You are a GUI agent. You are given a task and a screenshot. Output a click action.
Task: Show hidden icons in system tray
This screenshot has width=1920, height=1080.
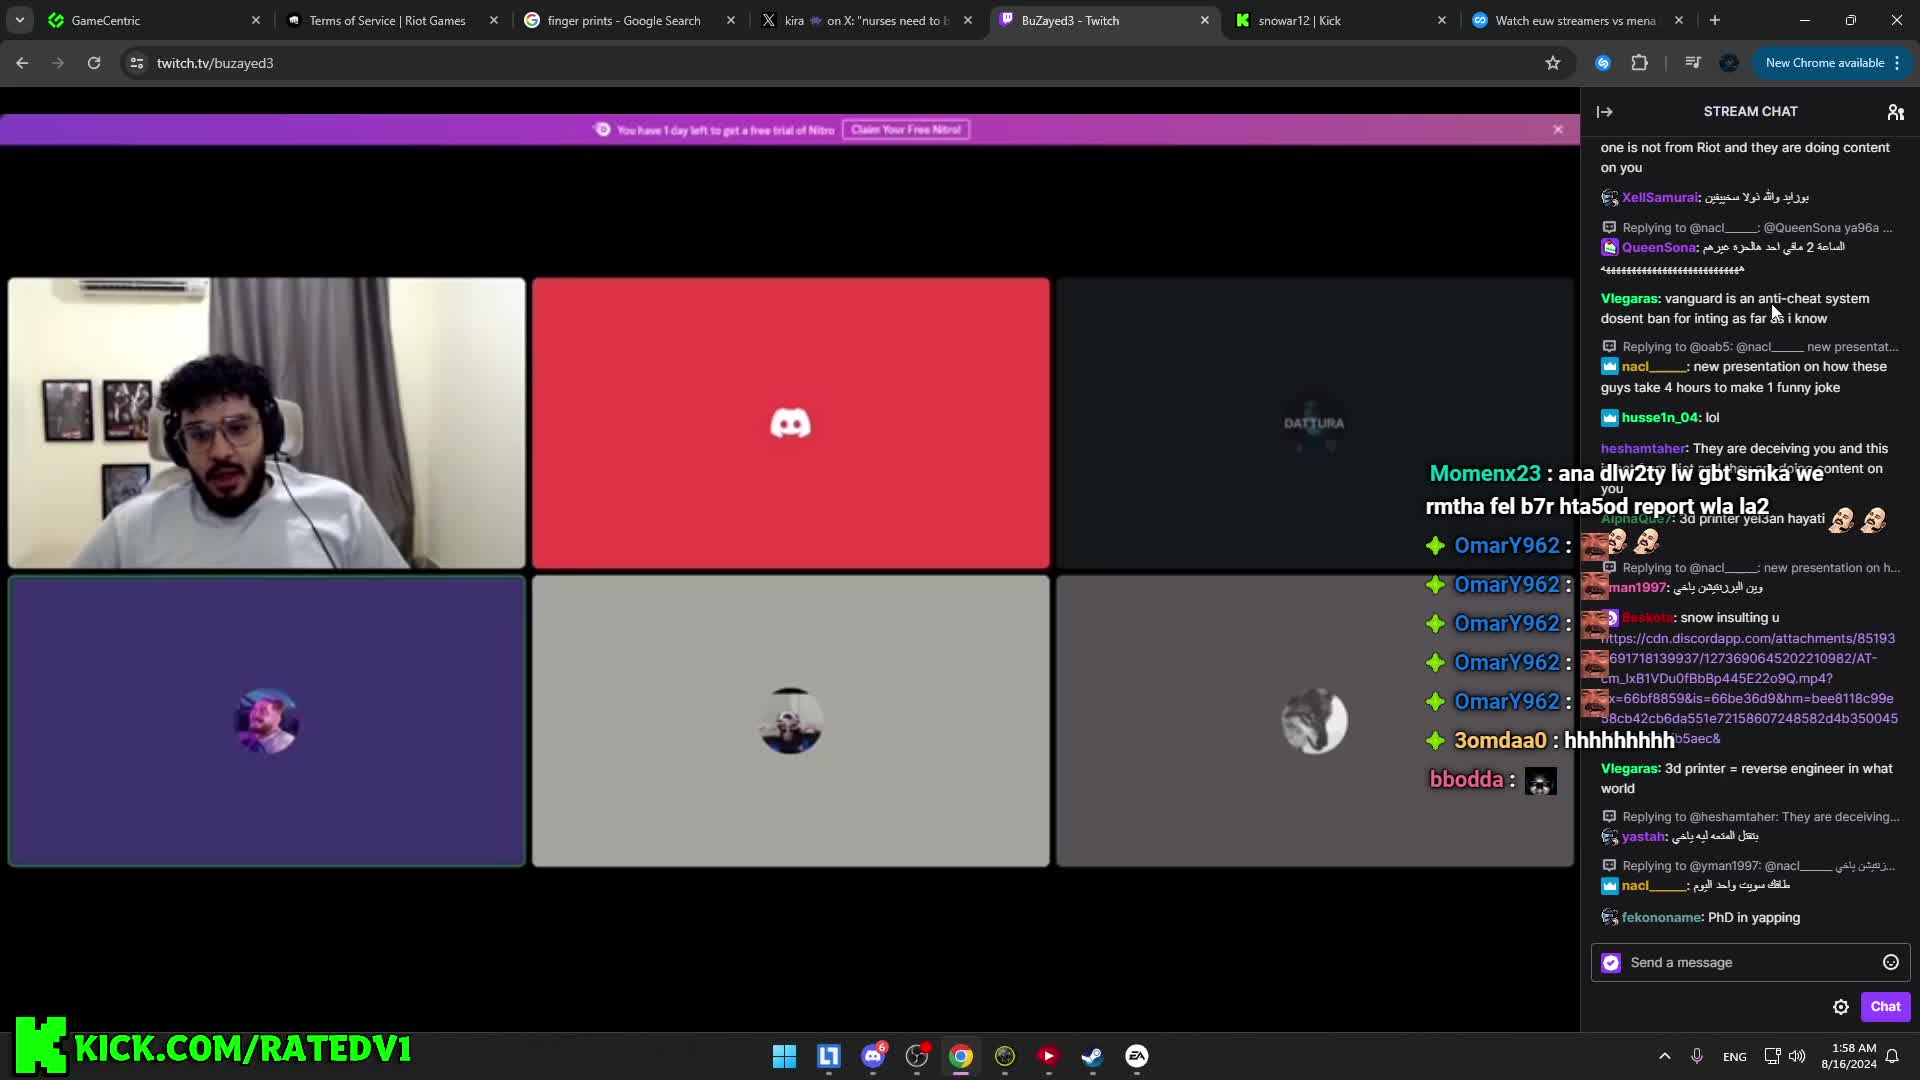click(x=1663, y=1056)
